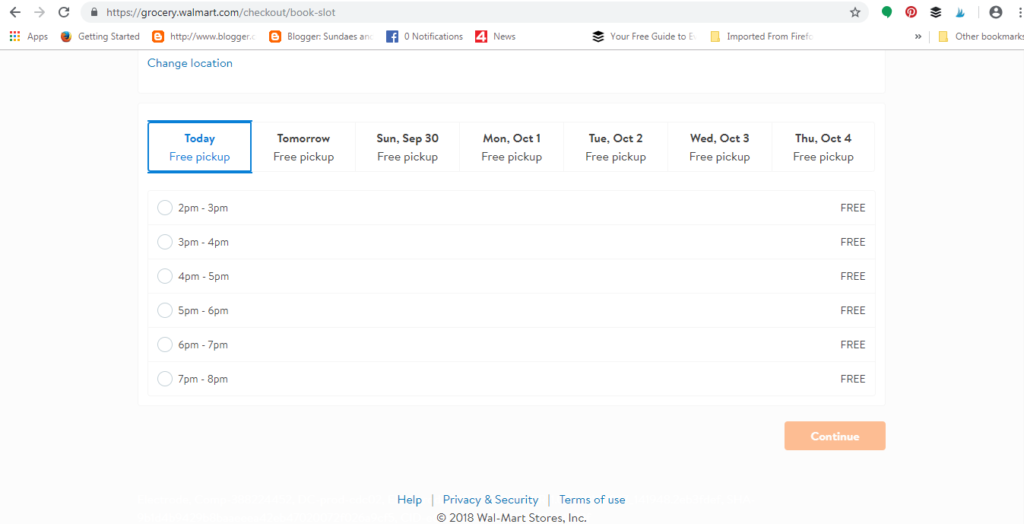Viewport: 1024px width, 524px height.
Task: Open Apps grid in bookmarks bar
Action: click(28, 37)
